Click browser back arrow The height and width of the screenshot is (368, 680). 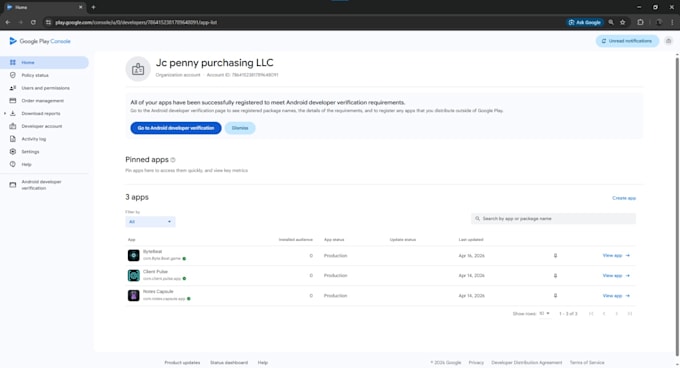click(x=8, y=22)
